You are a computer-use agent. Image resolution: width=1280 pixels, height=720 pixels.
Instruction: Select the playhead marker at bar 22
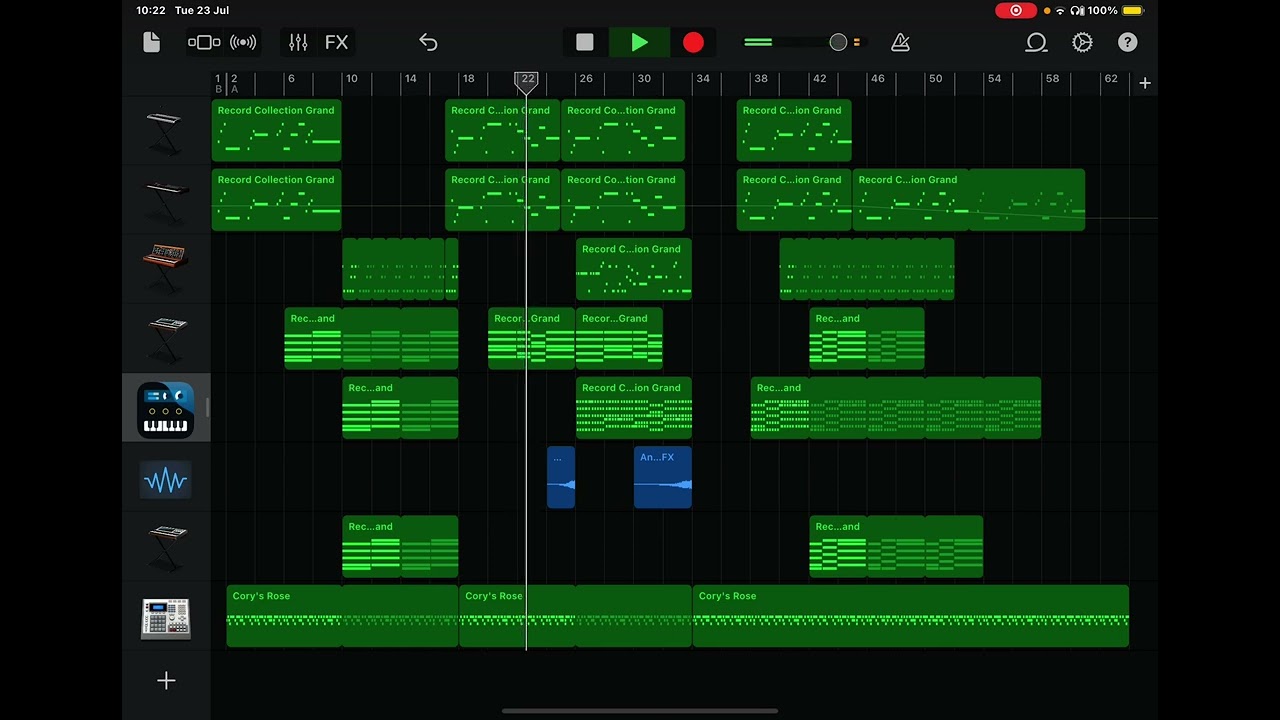click(526, 82)
